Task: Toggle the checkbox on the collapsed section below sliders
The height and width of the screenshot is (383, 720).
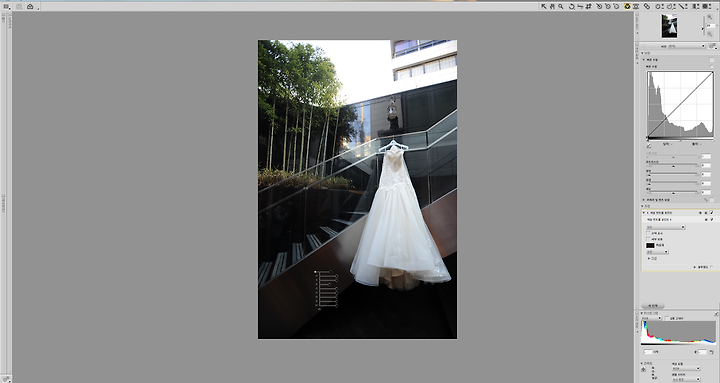Action: click(712, 200)
